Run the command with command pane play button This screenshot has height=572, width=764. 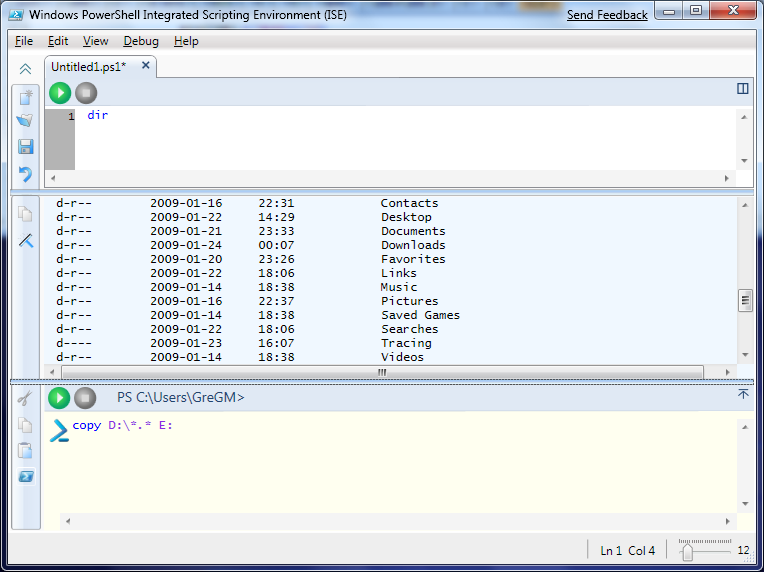coord(59,398)
